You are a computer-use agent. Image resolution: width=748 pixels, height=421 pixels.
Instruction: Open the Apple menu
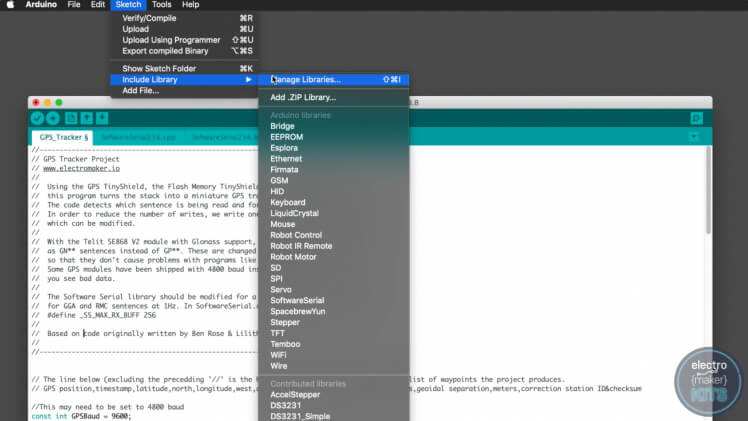click(10, 5)
